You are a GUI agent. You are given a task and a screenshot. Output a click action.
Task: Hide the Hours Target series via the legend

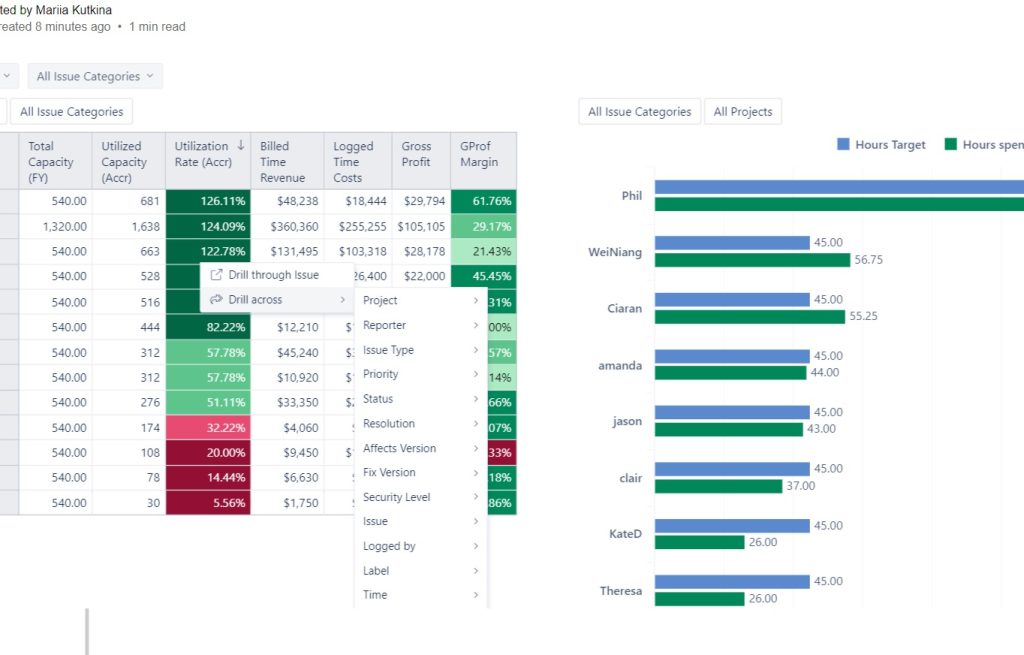(880, 144)
